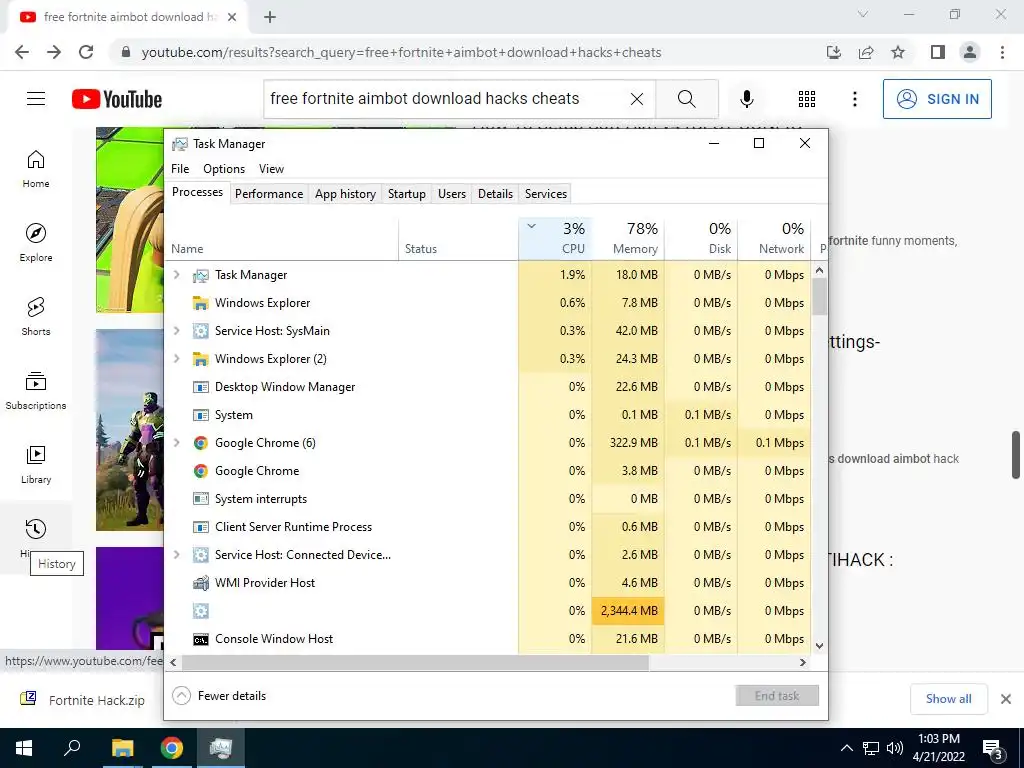Click SIGN IN button on YouTube
Screen dimensions: 1024x768
937,99
